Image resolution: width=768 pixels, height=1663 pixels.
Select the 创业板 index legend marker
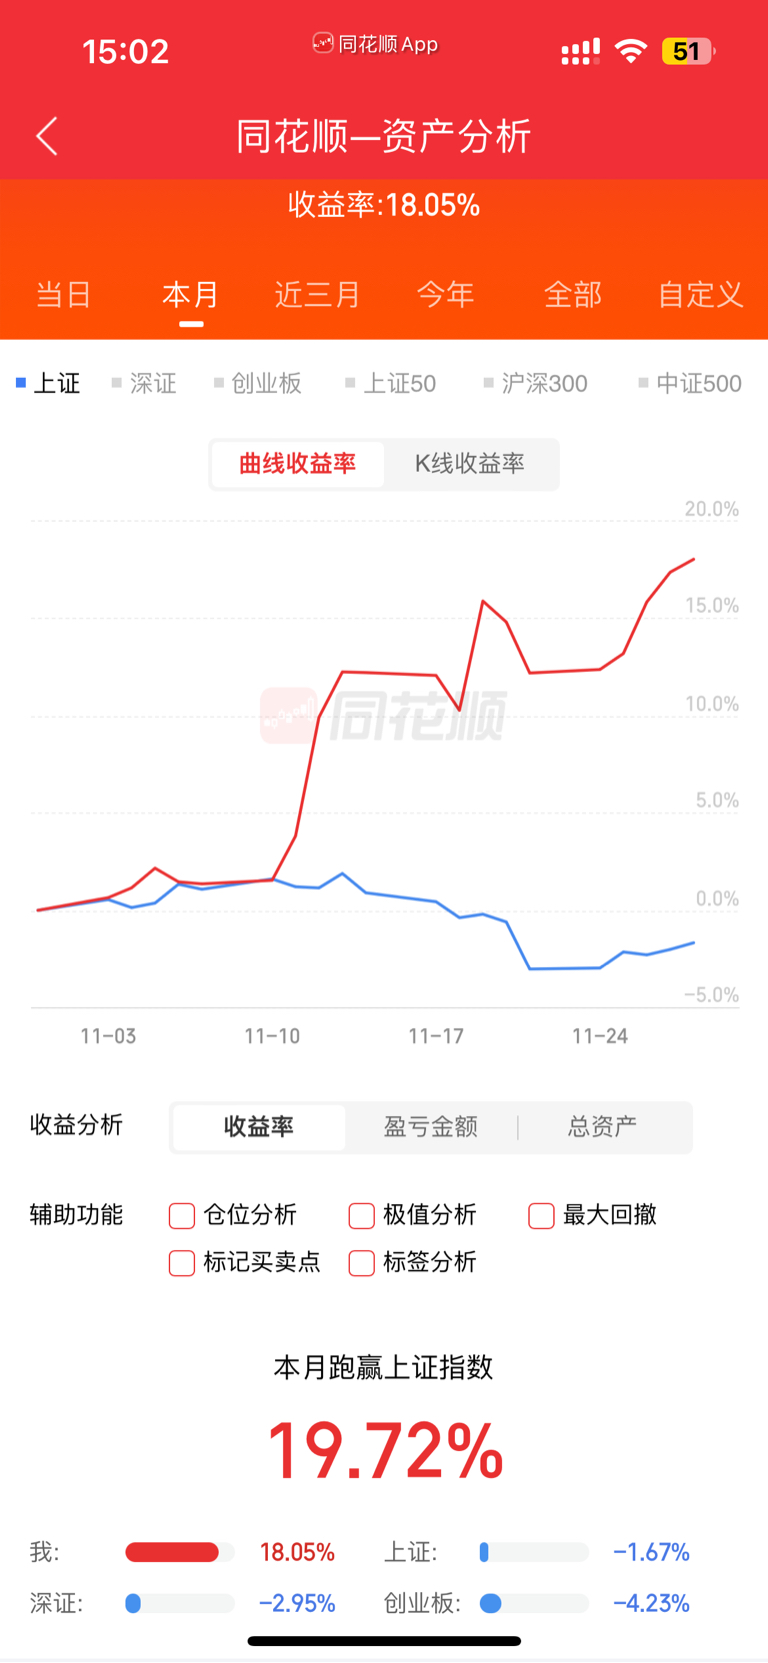(219, 383)
